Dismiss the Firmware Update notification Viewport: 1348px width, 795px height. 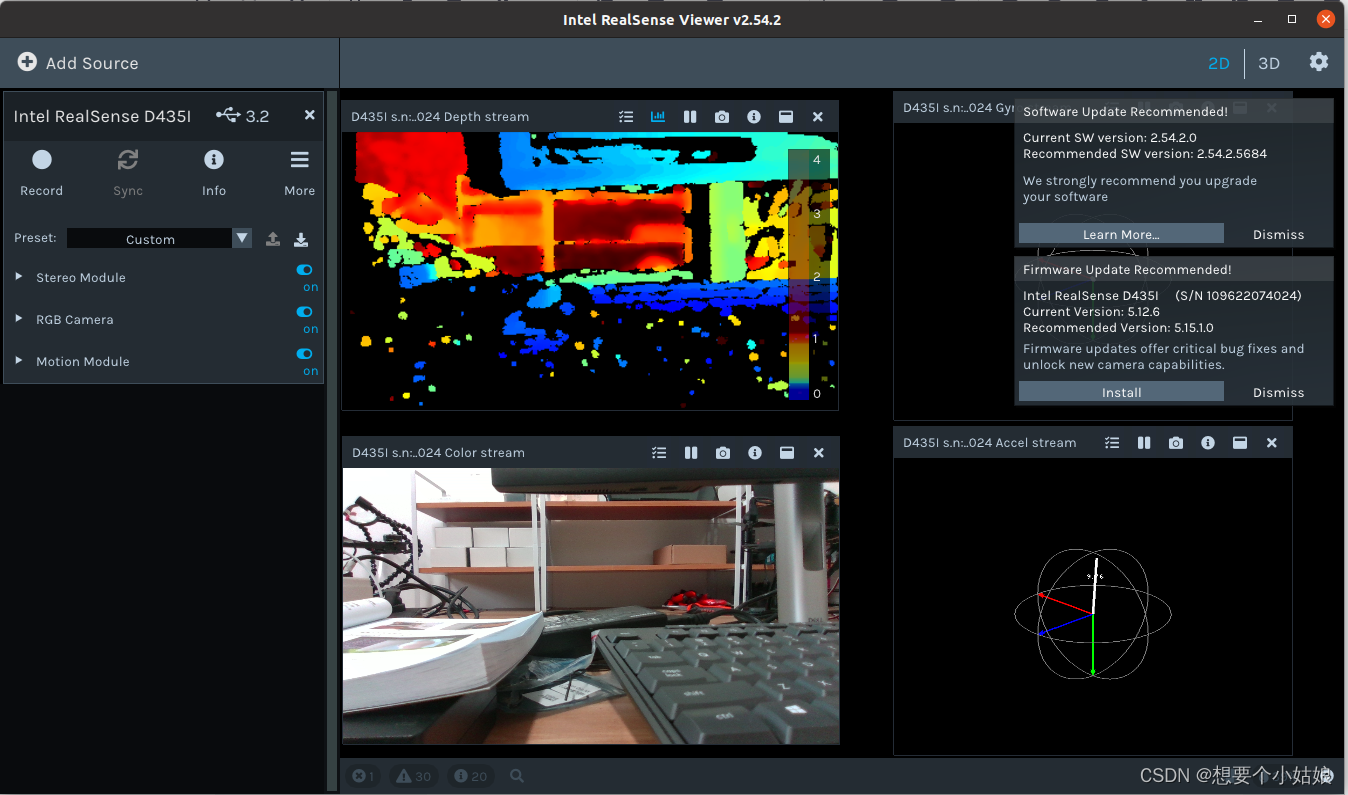click(x=1278, y=392)
